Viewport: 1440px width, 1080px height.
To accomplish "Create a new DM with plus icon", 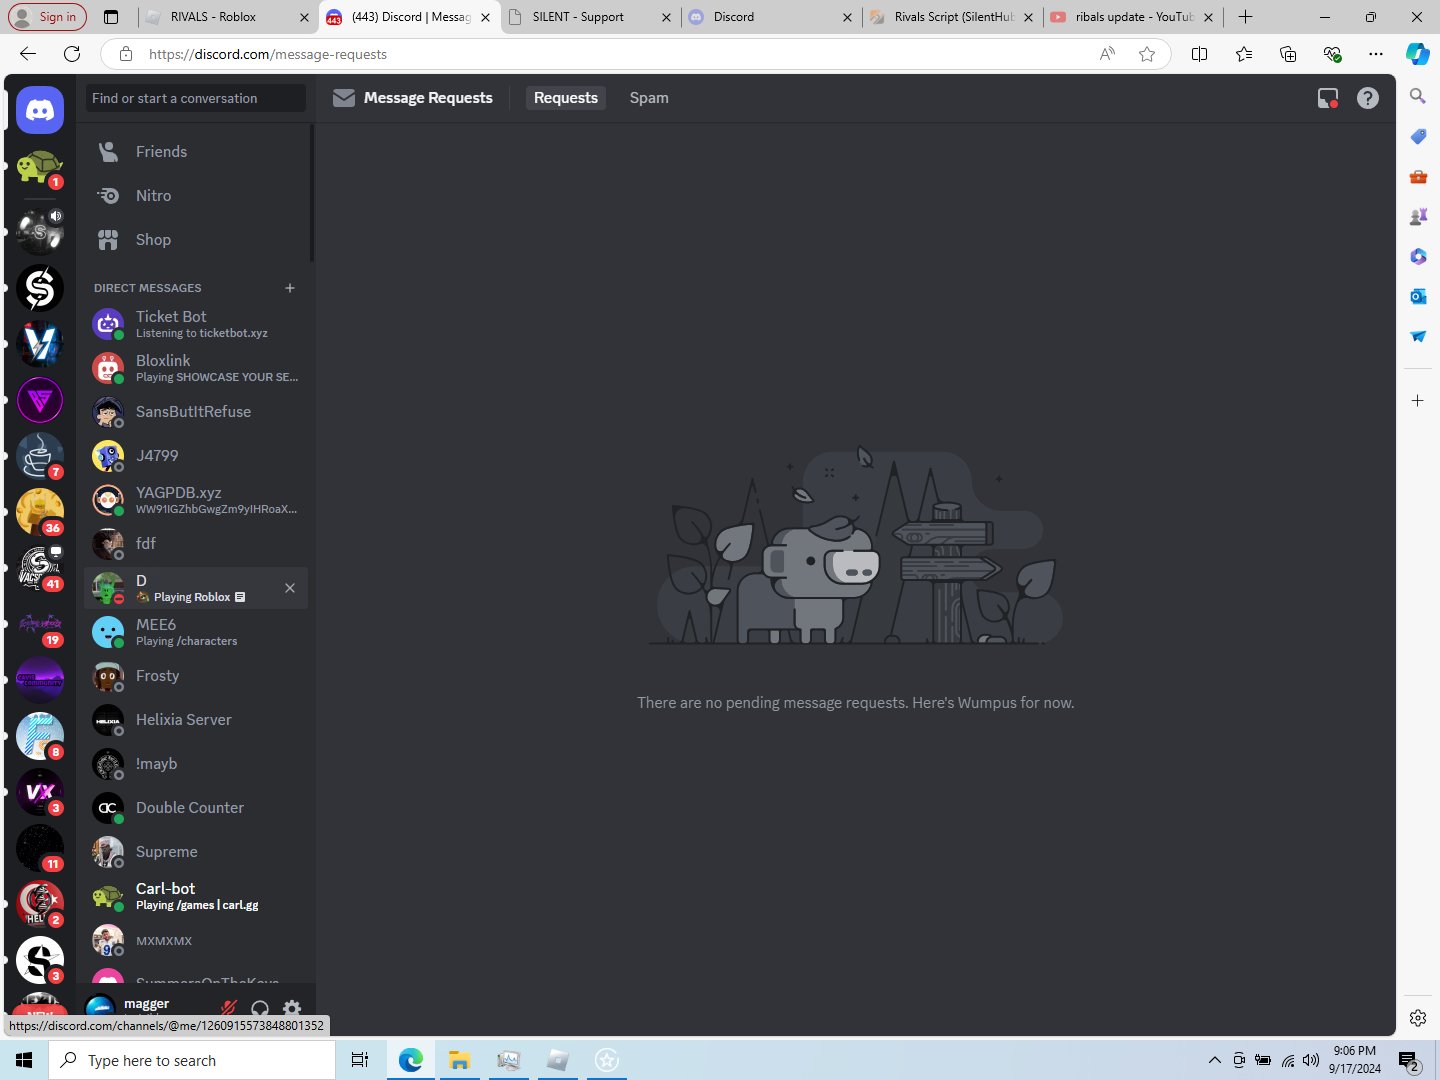I will coord(290,288).
